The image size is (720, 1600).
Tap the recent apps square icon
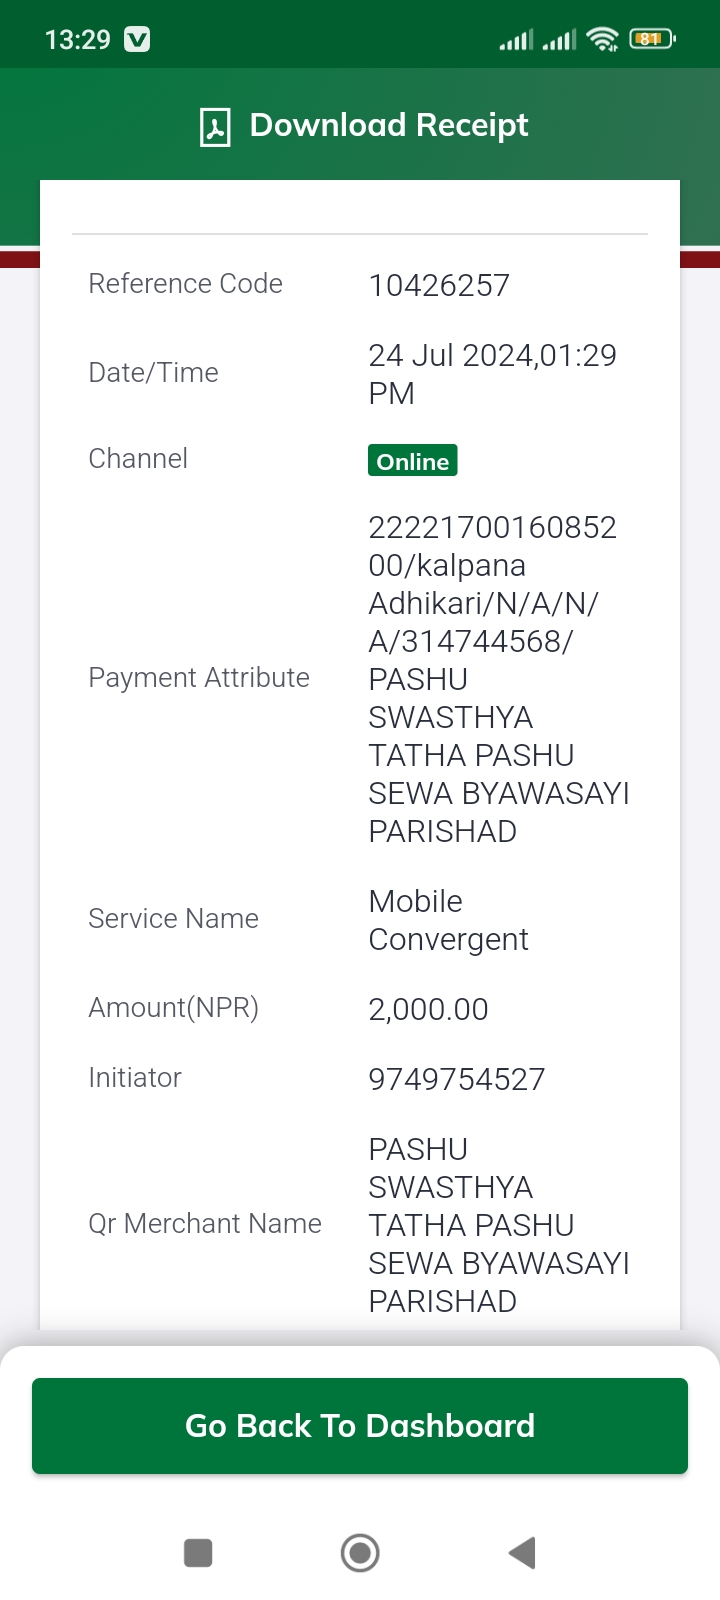(198, 1553)
